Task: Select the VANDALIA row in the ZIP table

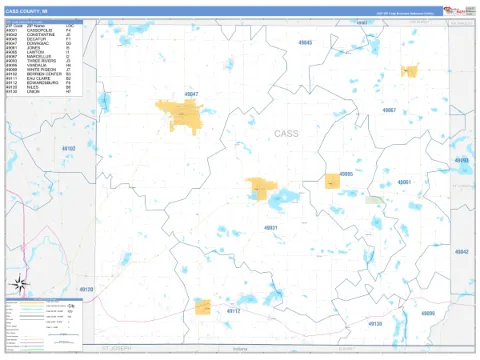Action: (39, 65)
